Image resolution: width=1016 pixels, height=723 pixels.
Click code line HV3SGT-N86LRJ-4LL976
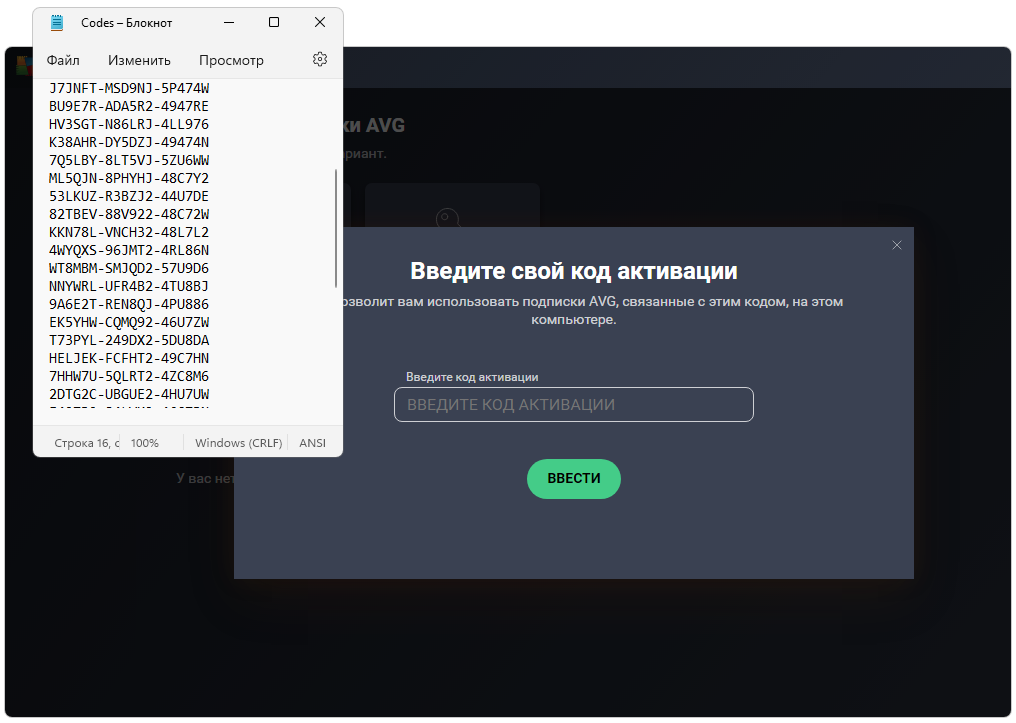pos(129,124)
